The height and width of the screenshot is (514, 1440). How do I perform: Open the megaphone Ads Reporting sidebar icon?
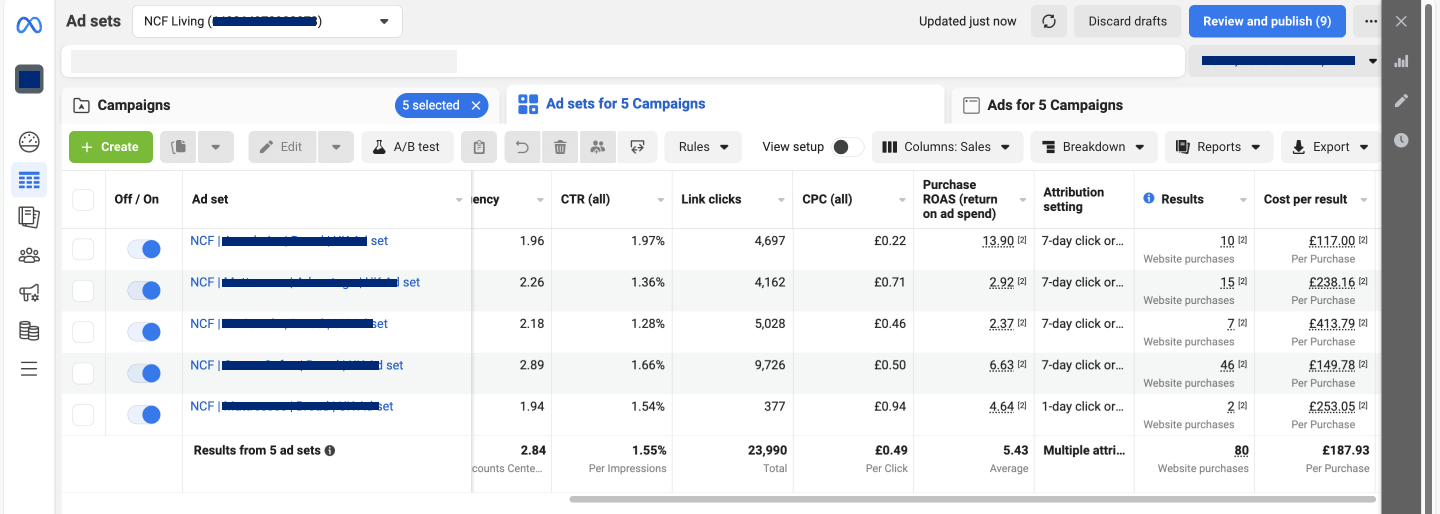(29, 293)
